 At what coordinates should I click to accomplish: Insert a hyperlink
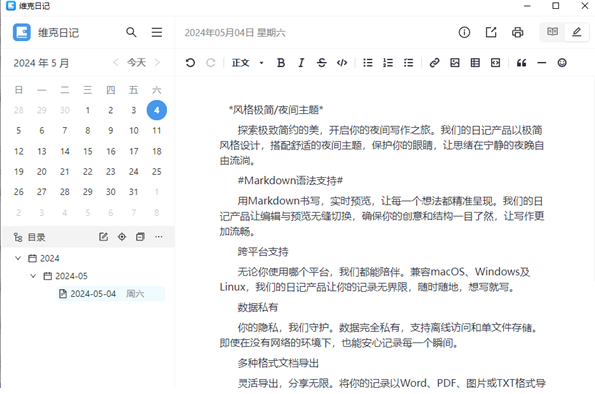434,63
